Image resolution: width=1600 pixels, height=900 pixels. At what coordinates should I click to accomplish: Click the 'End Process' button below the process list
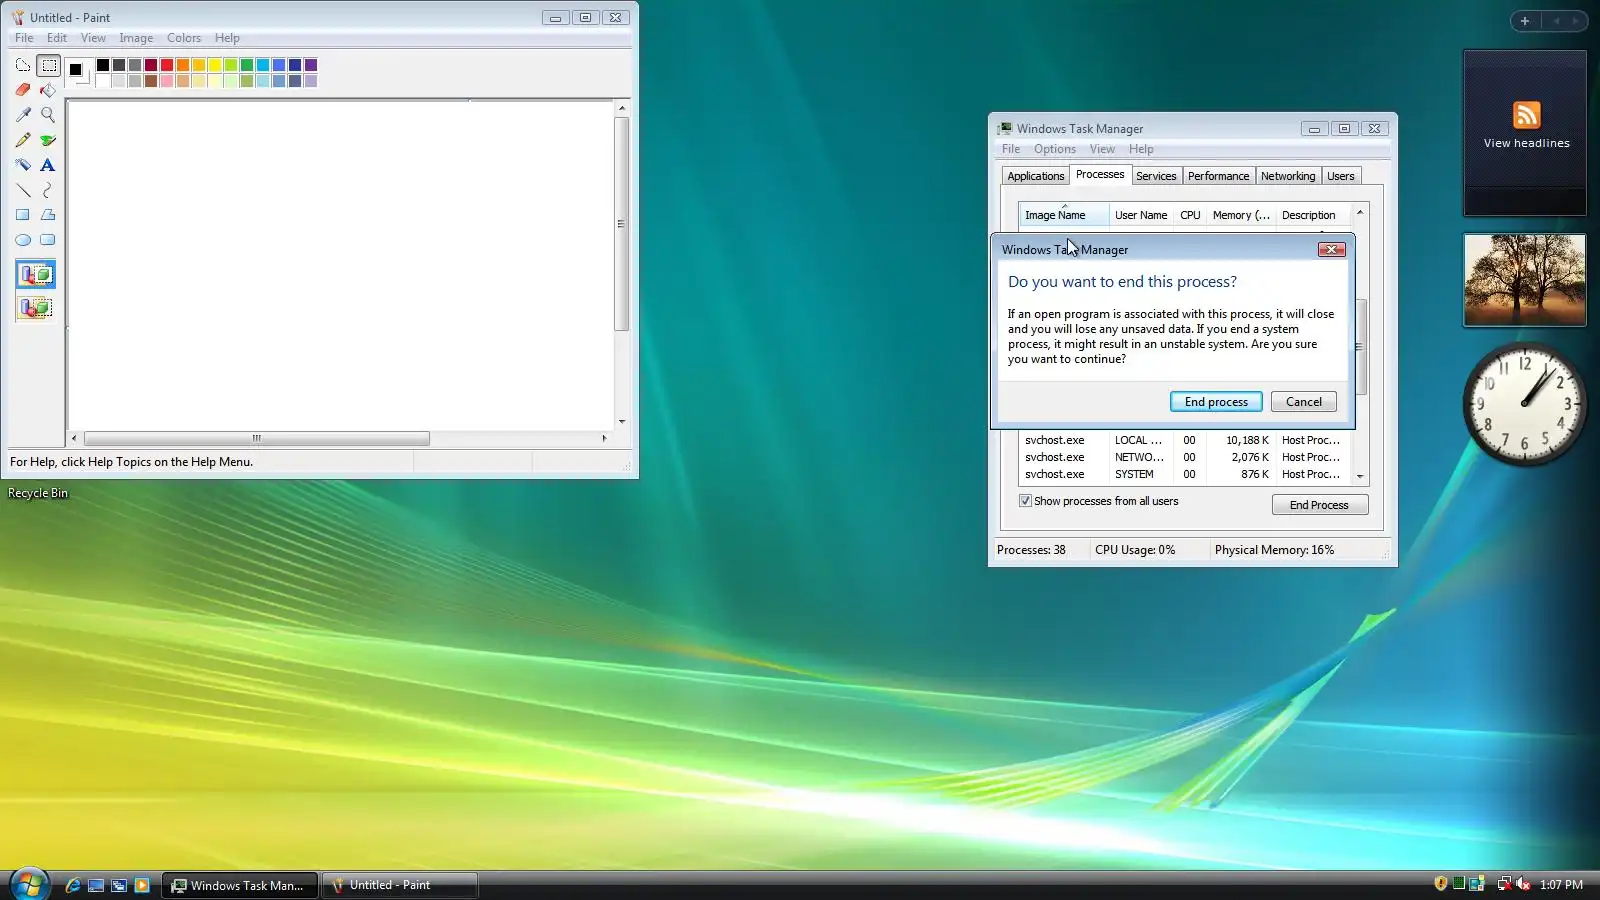pyautogui.click(x=1320, y=505)
